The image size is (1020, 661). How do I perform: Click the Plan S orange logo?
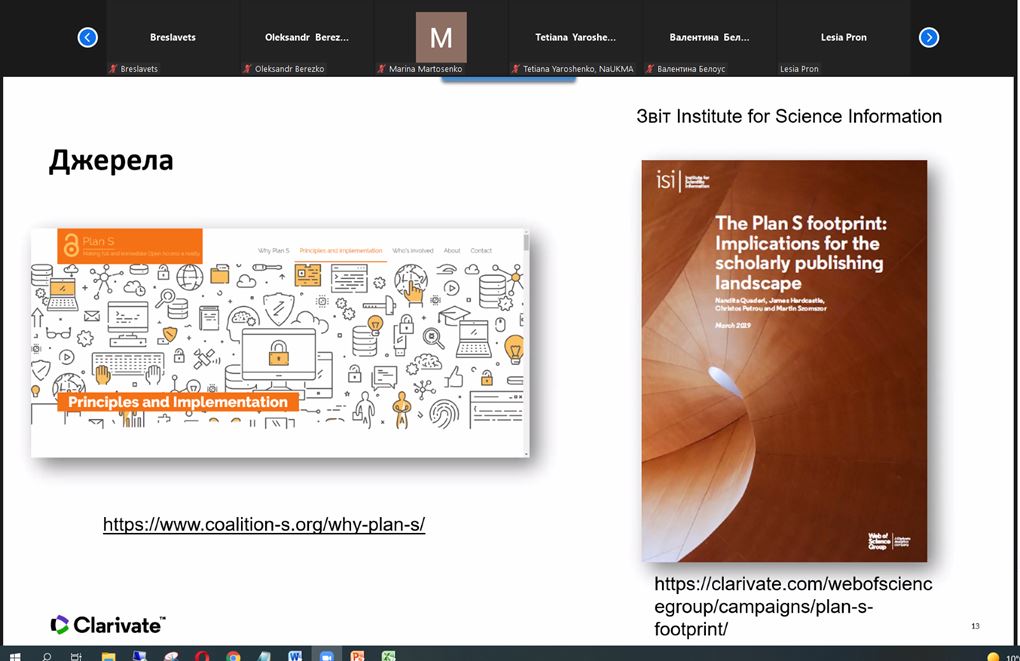click(x=130, y=245)
